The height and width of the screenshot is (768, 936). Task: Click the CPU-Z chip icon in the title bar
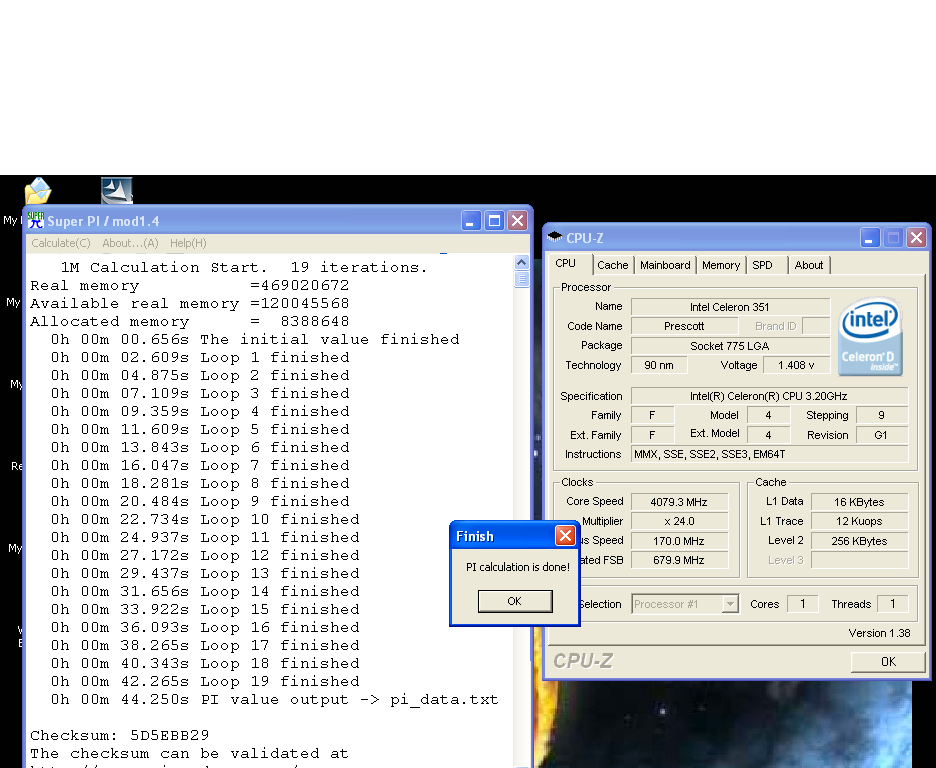pyautogui.click(x=555, y=237)
